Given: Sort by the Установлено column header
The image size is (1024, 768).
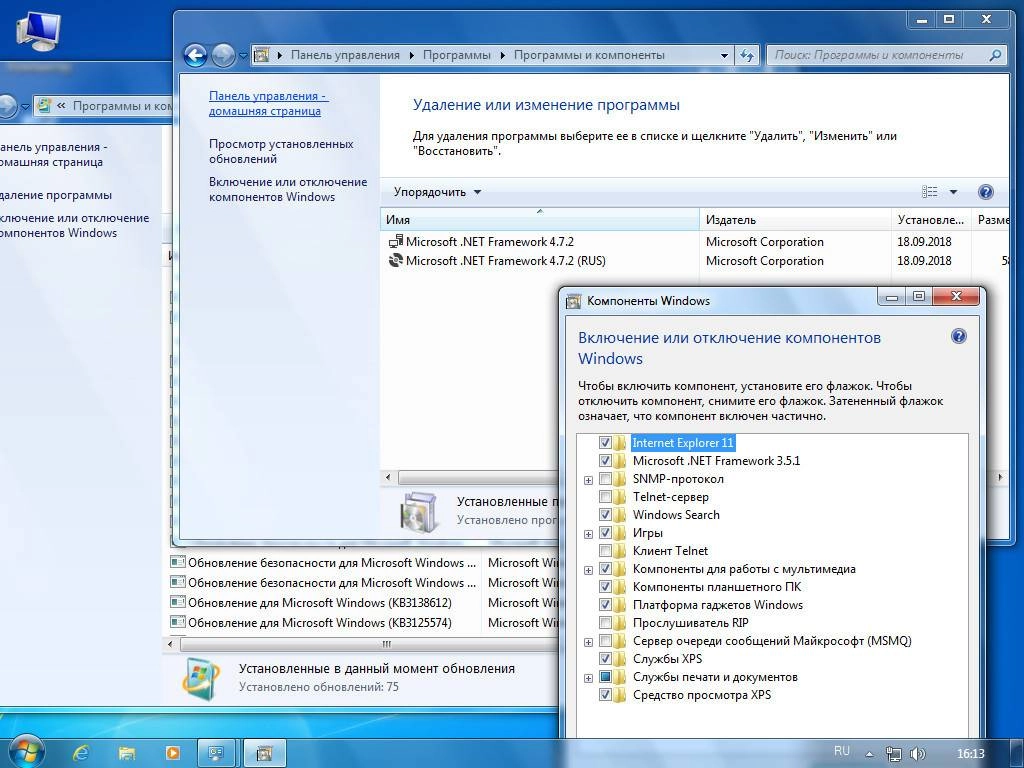Looking at the screenshot, I should (x=931, y=219).
